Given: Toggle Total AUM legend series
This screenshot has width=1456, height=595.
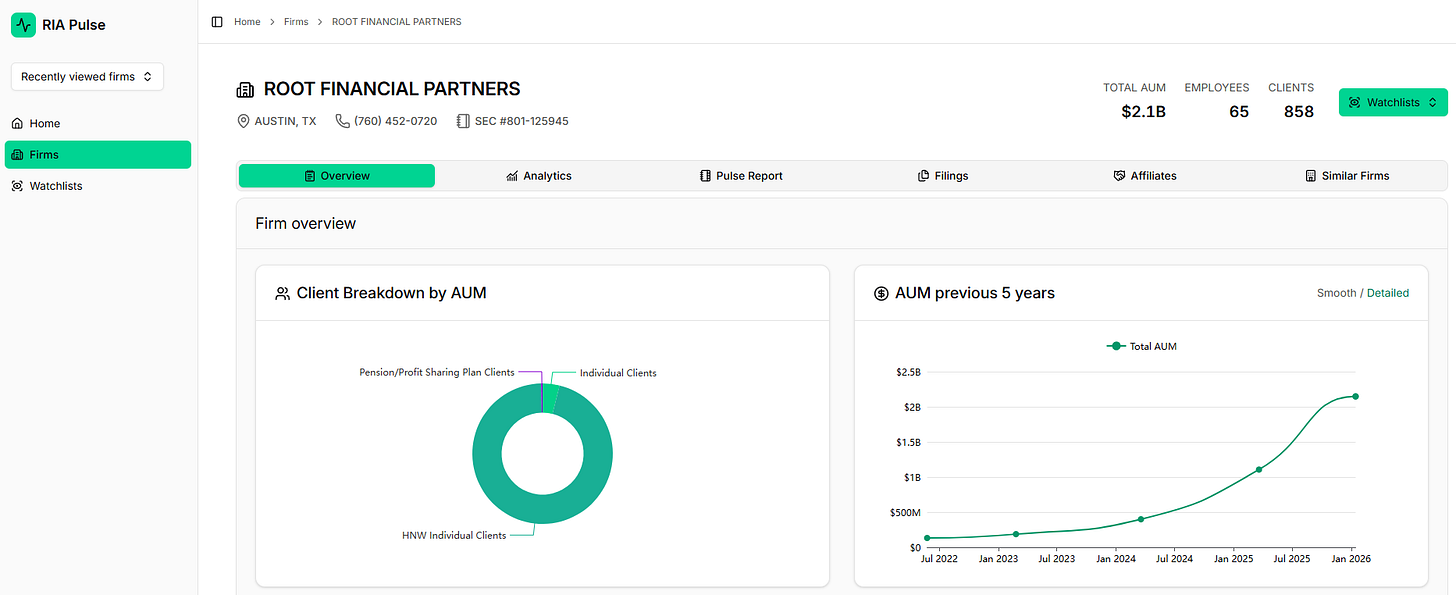Looking at the screenshot, I should pos(1141,346).
